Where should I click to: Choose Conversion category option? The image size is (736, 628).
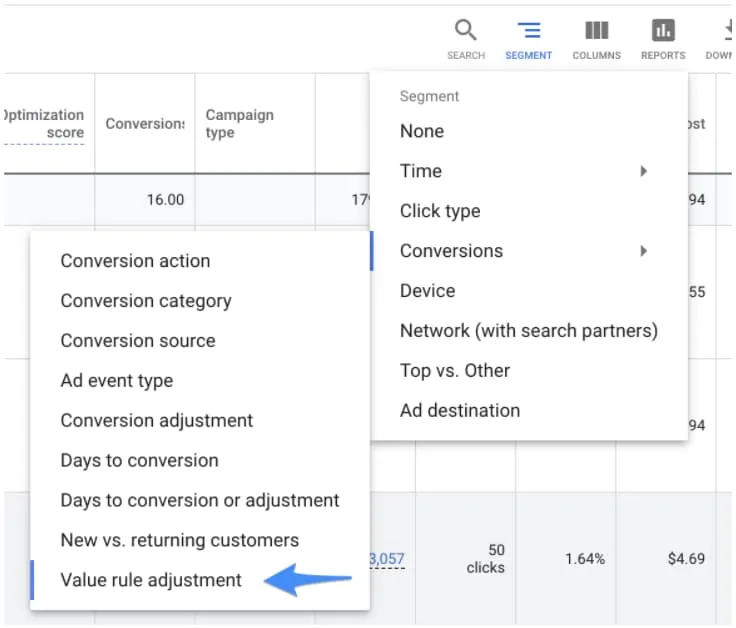click(146, 301)
